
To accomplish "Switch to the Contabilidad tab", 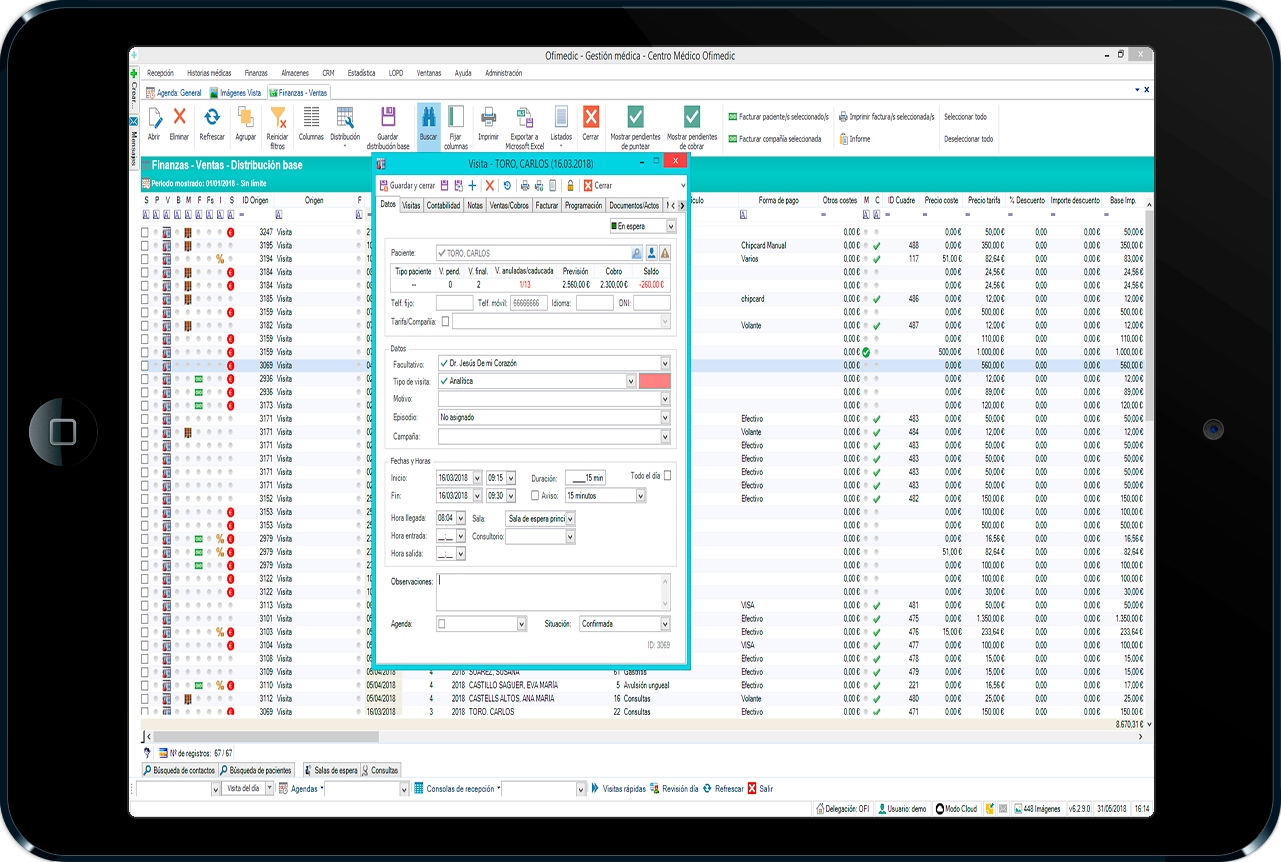I will (443, 205).
